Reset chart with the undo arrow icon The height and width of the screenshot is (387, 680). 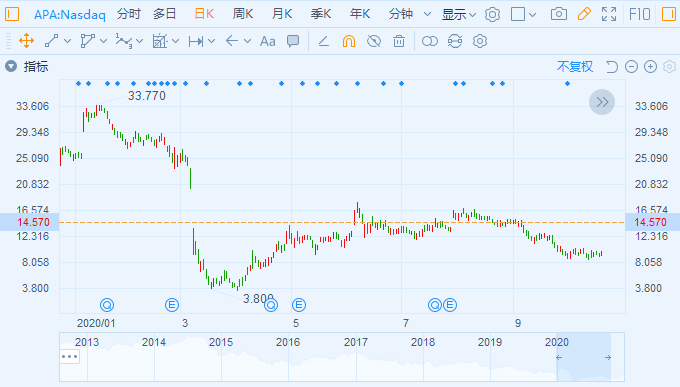(x=612, y=66)
